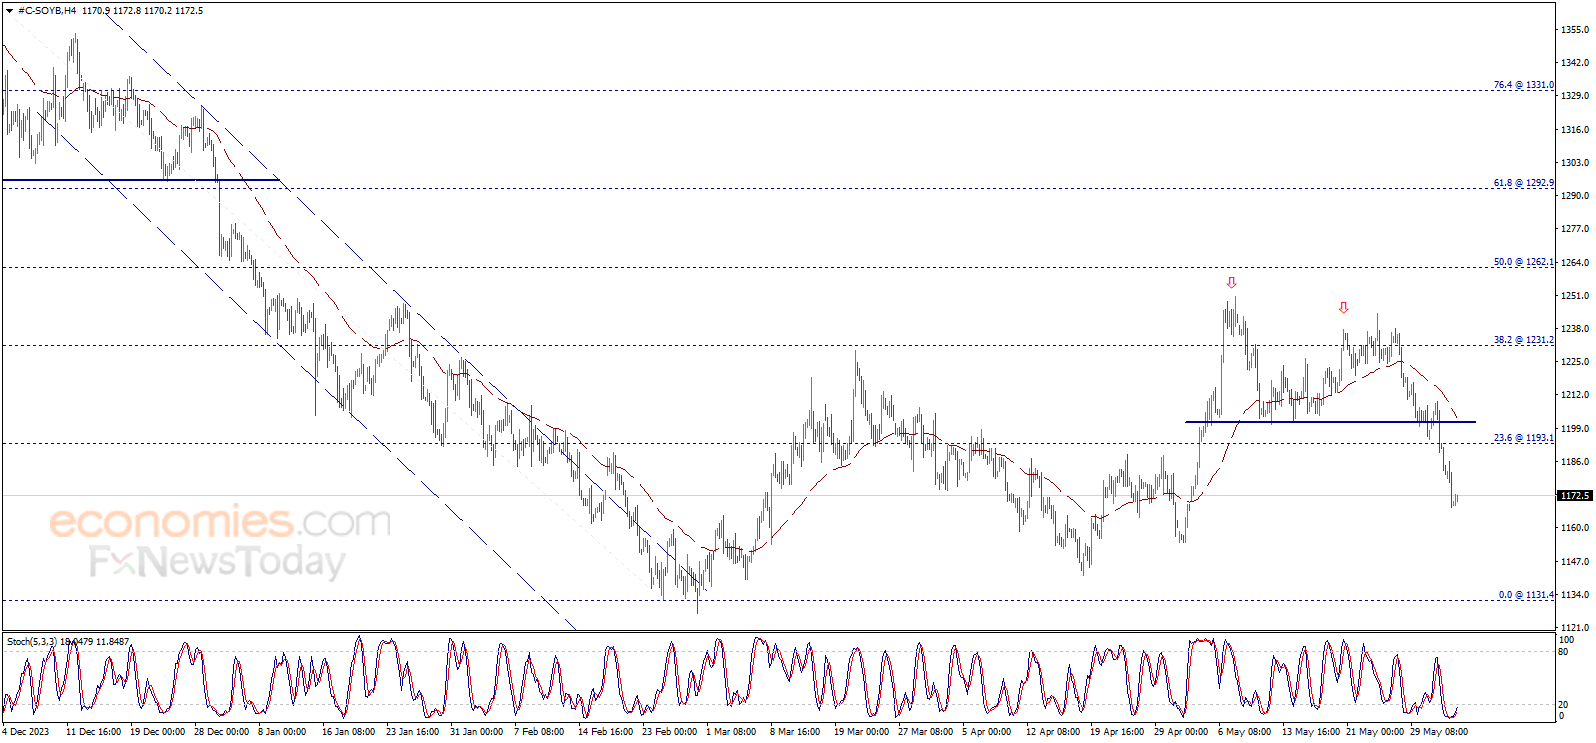
Task: Click the 29 May 08:00 date label
Action: pos(1438,732)
